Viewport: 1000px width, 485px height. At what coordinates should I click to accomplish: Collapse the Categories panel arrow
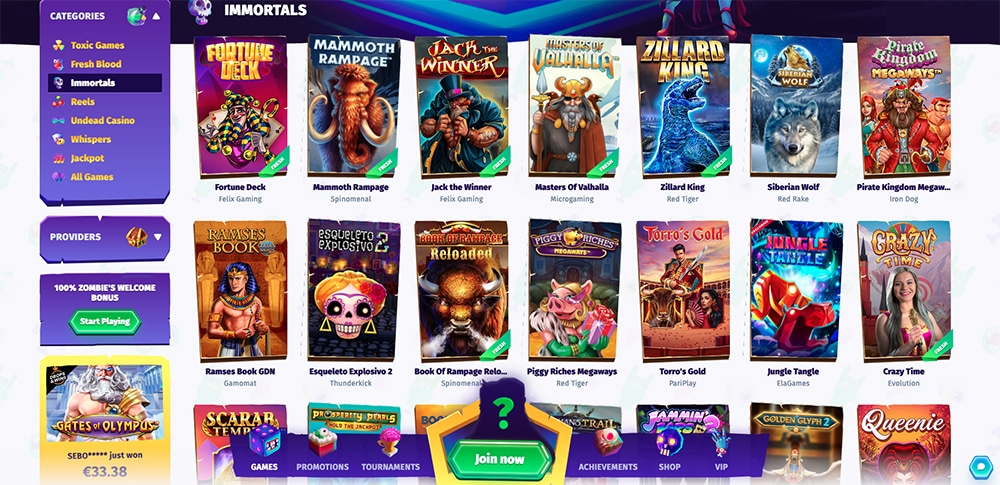click(x=157, y=16)
